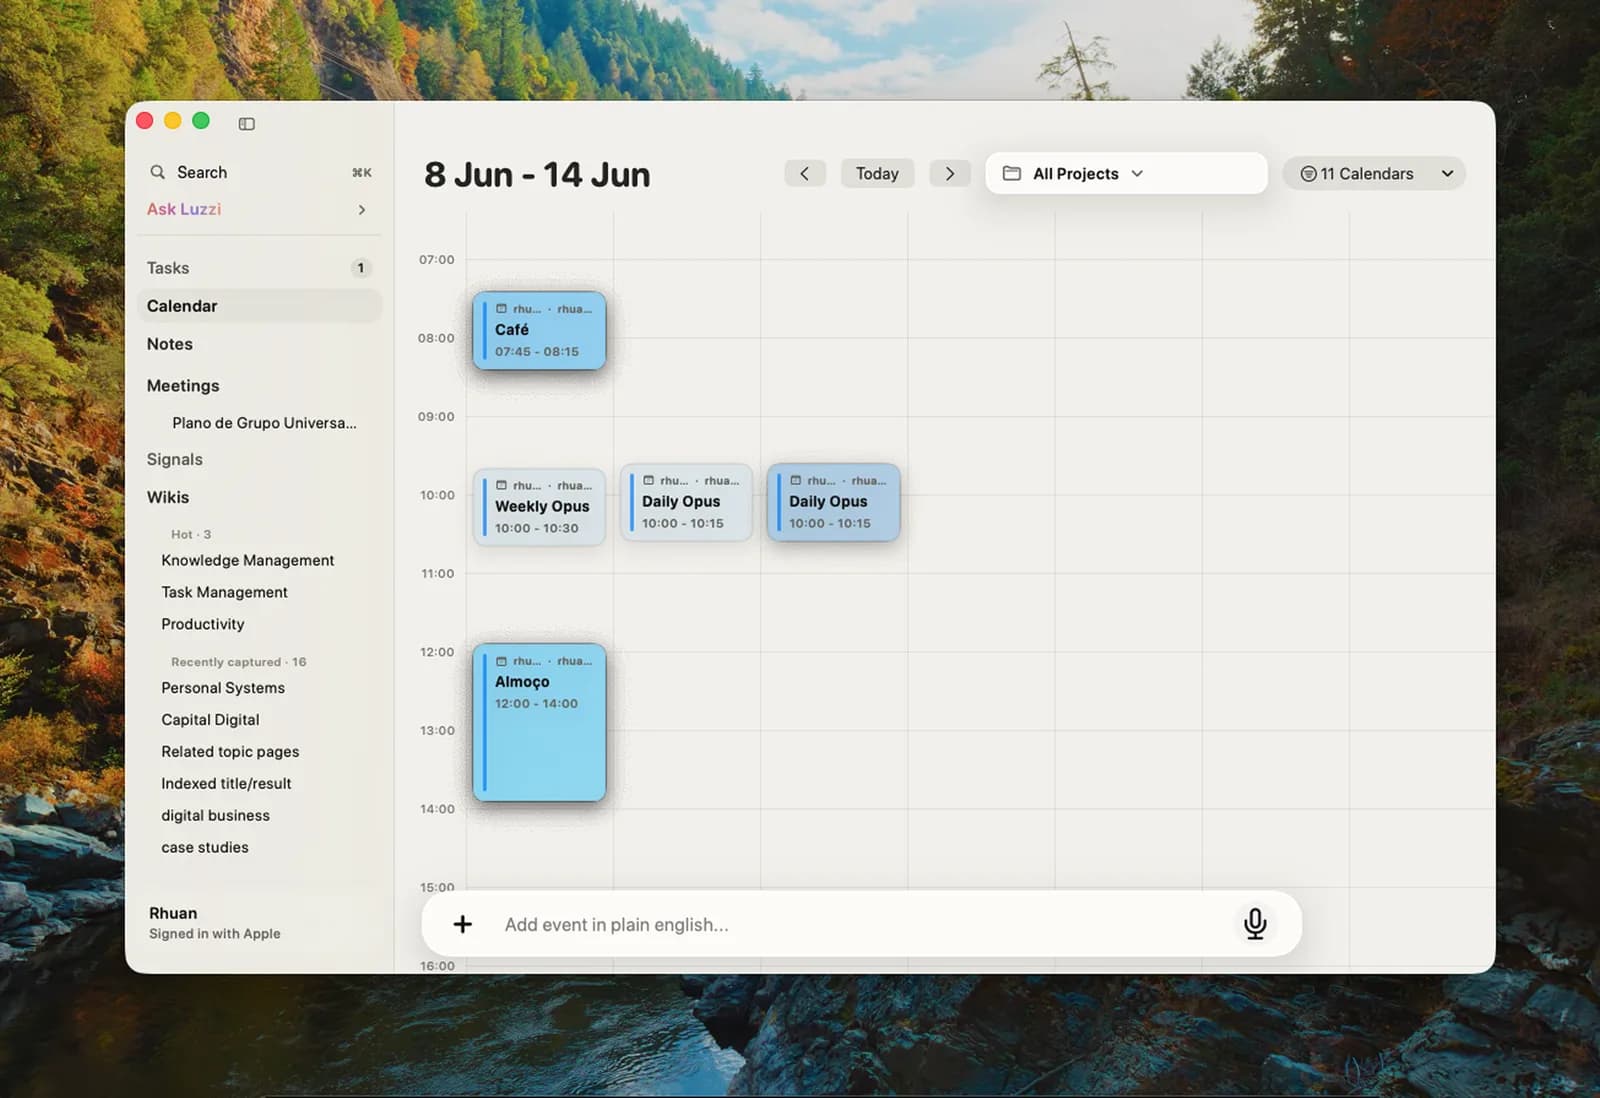
Task: Click the microphone voice input icon
Action: pos(1255,923)
